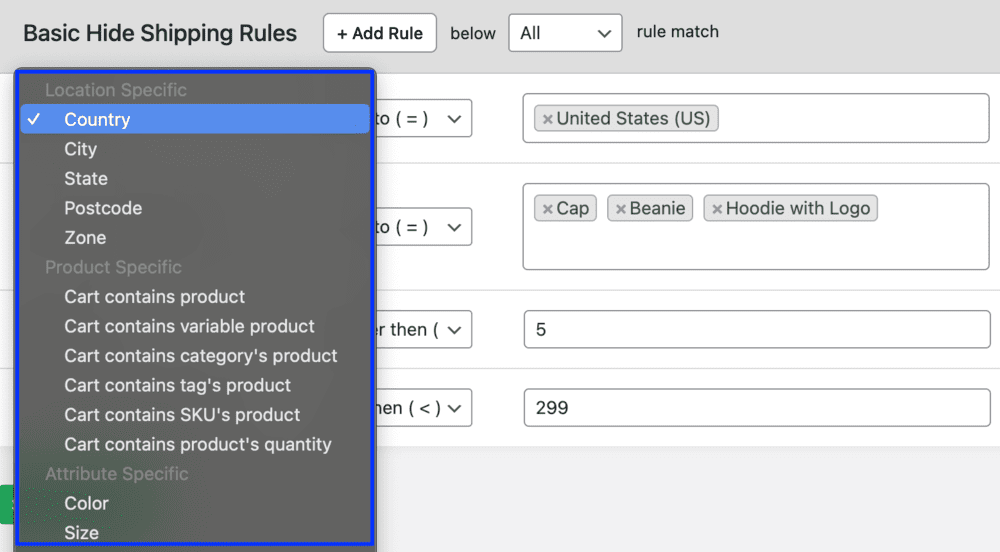This screenshot has height=552, width=1000.
Task: Expand the less than ( < ) operator dropdown
Action: [x=422, y=408]
